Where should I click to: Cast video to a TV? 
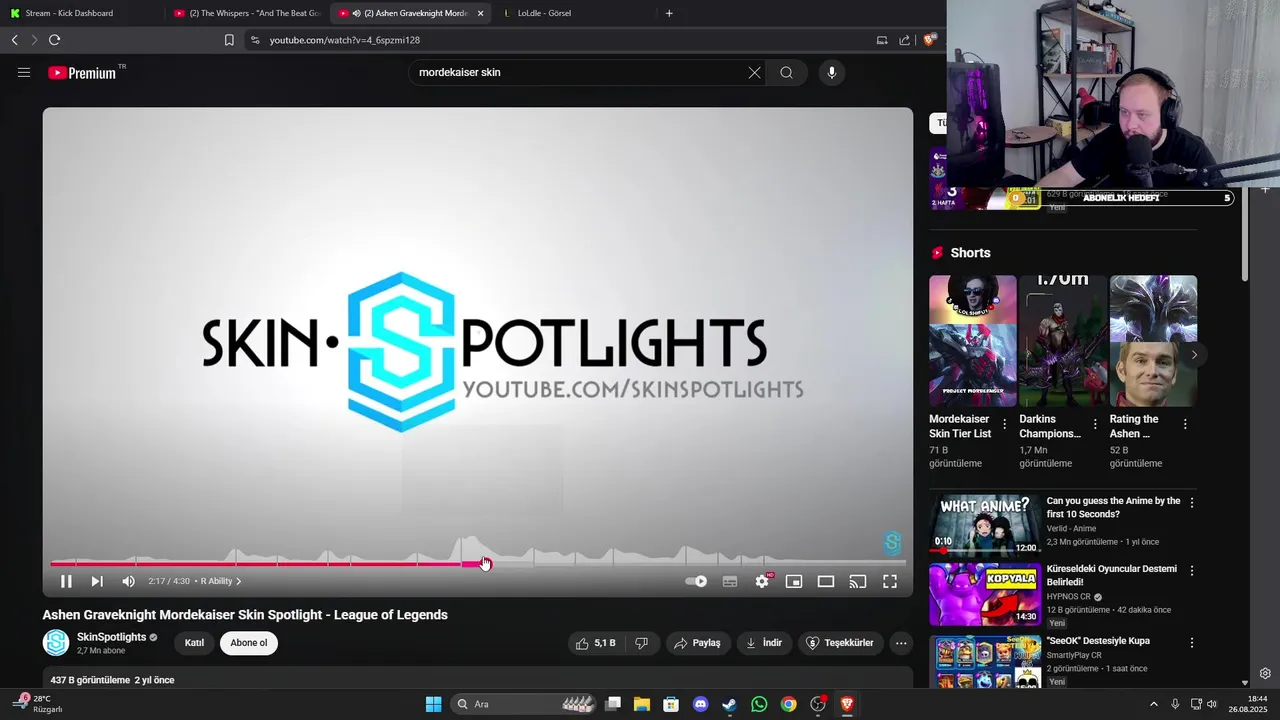coord(858,581)
